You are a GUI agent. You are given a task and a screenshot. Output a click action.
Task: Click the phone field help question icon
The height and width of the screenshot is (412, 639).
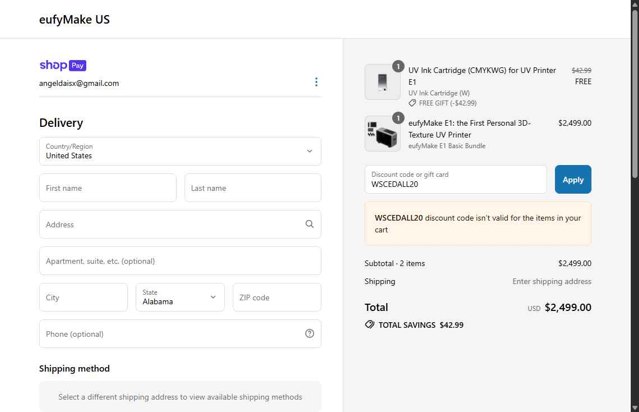(x=310, y=334)
